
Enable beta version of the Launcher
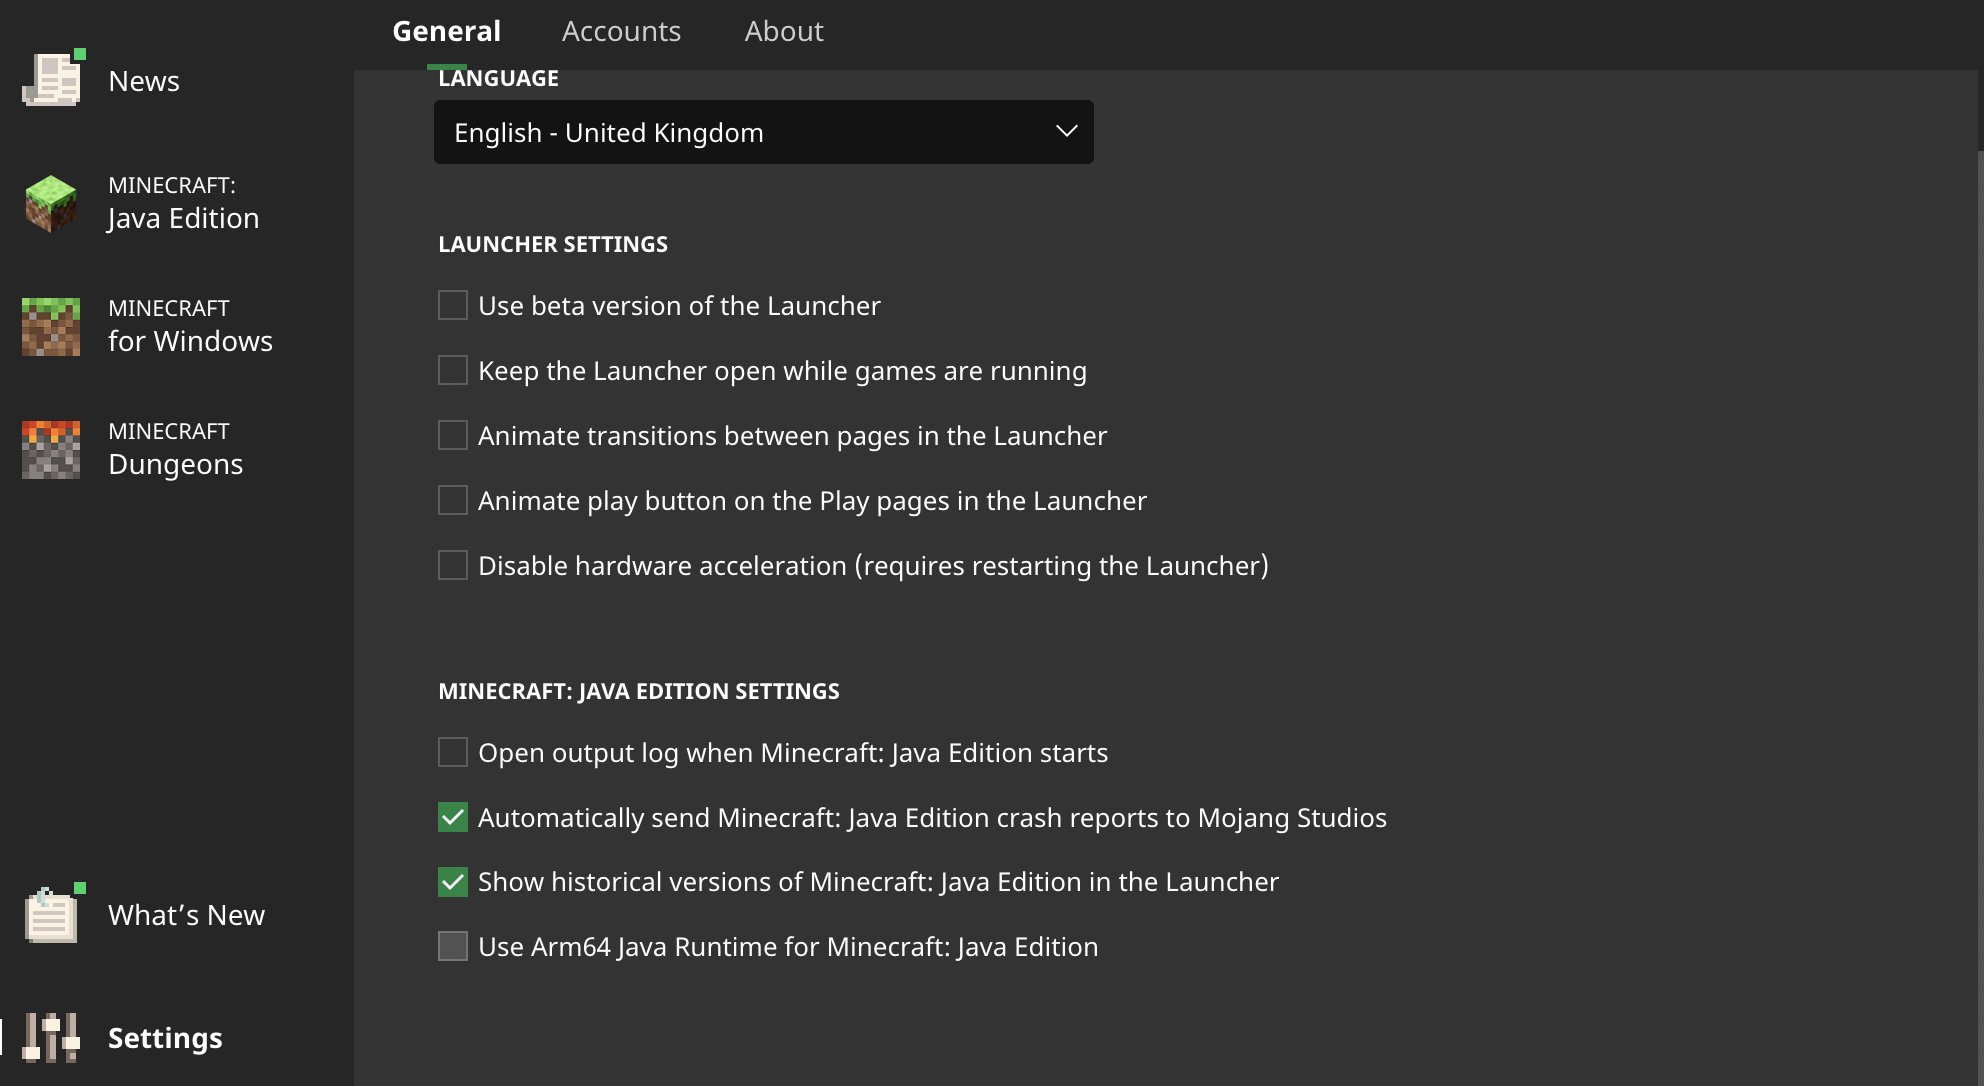[x=453, y=305]
